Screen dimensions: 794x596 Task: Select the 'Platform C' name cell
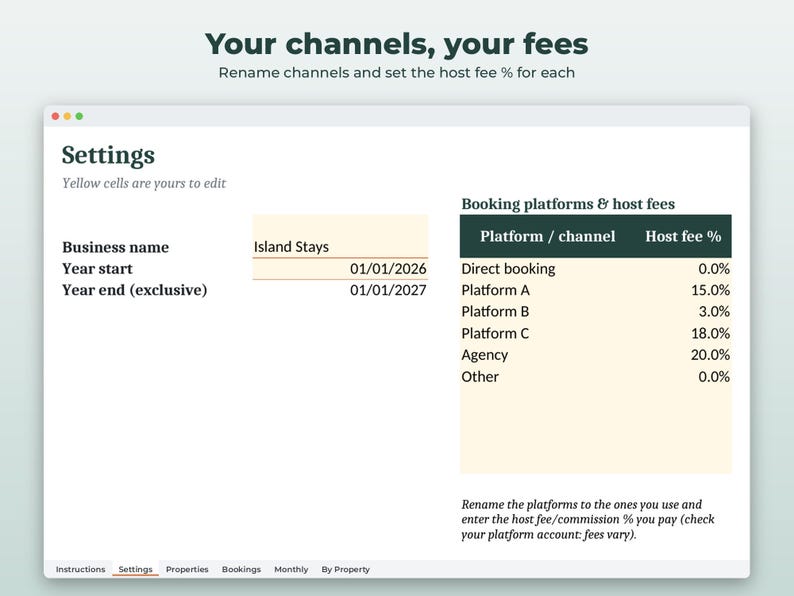[x=548, y=333]
